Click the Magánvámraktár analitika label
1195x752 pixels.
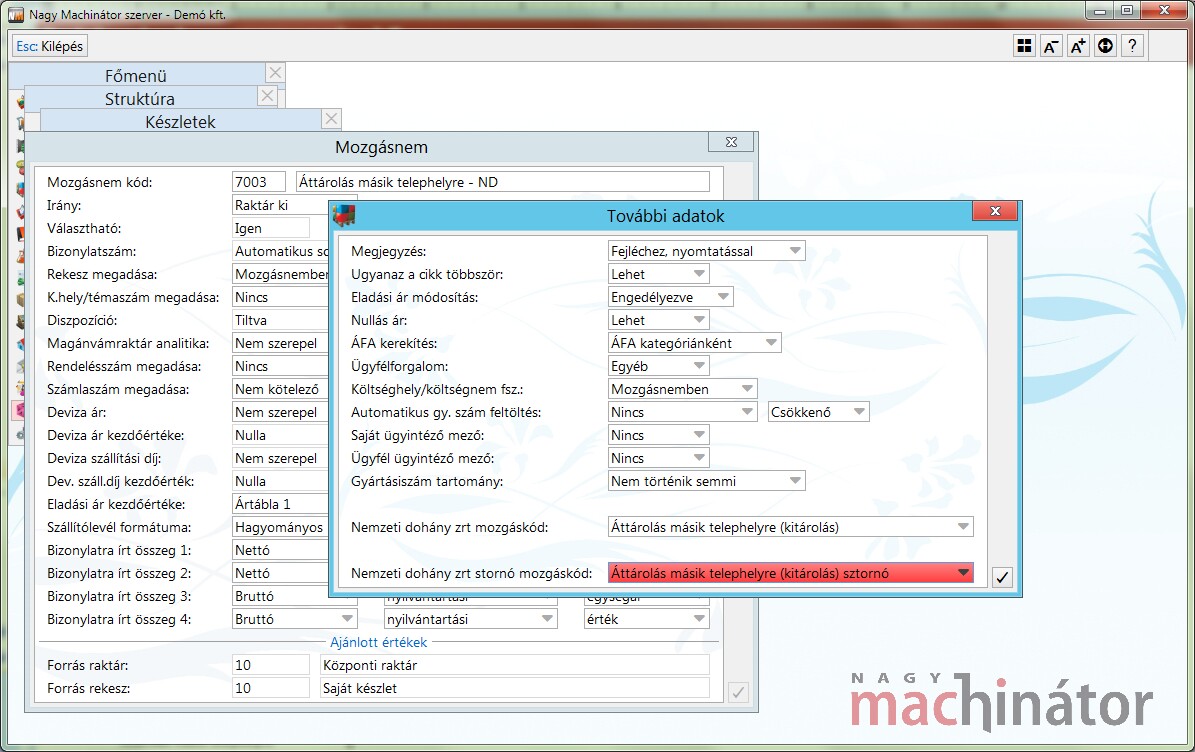(128, 343)
